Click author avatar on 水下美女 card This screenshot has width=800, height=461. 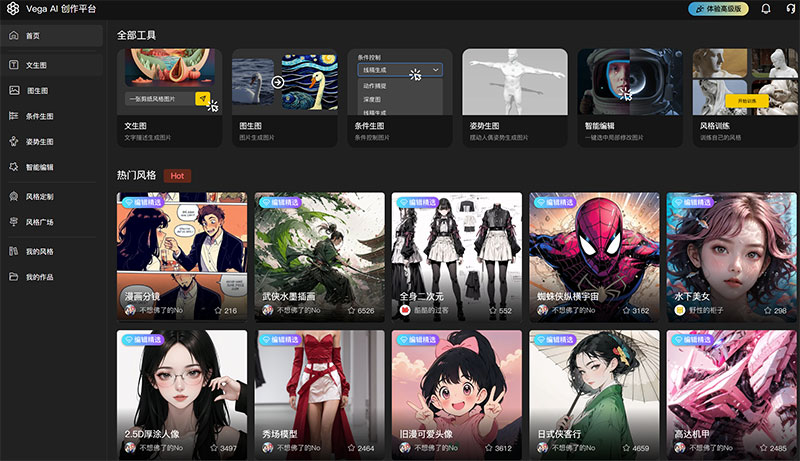point(679,311)
